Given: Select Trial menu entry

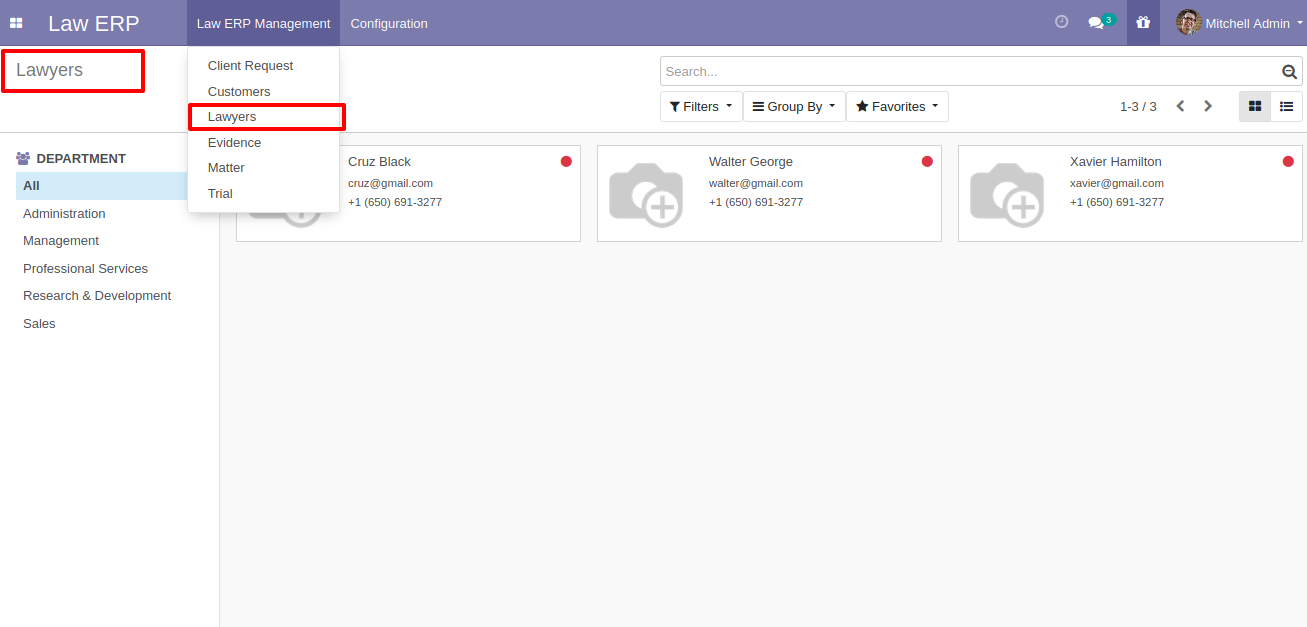Looking at the screenshot, I should pos(263,193).
